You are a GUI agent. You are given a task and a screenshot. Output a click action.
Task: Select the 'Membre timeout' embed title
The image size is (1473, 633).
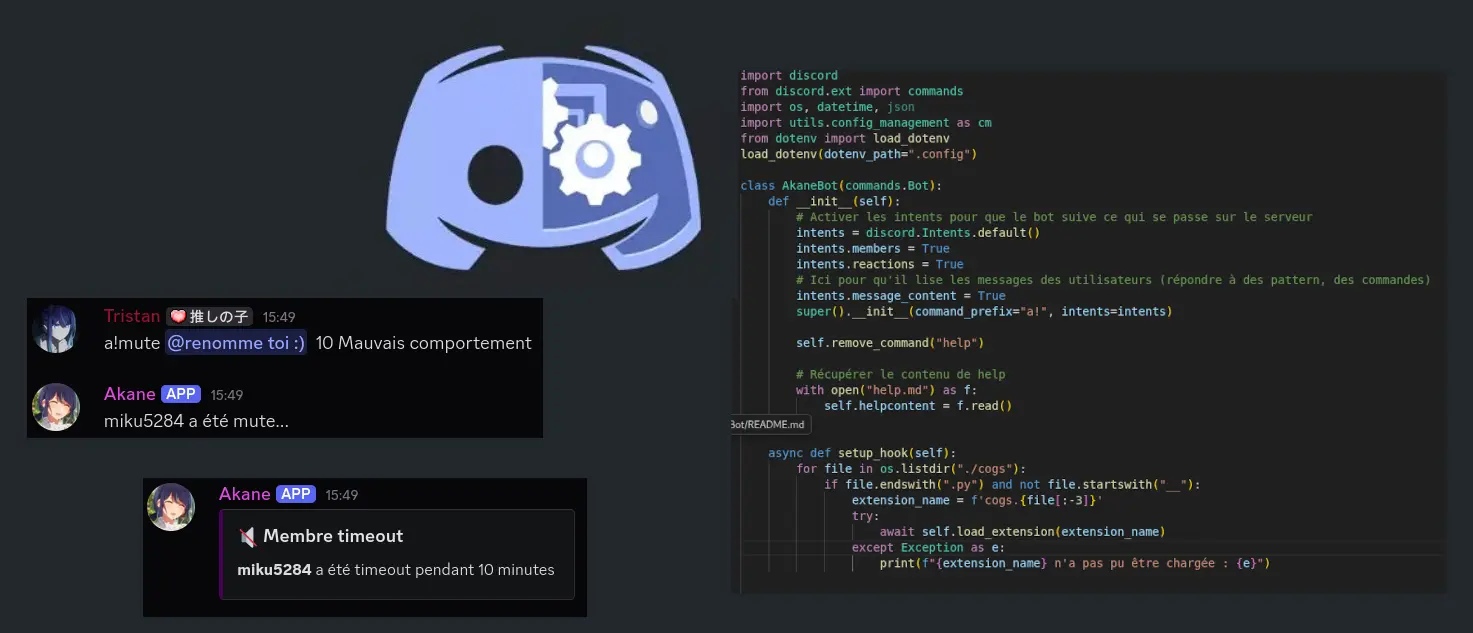point(333,537)
